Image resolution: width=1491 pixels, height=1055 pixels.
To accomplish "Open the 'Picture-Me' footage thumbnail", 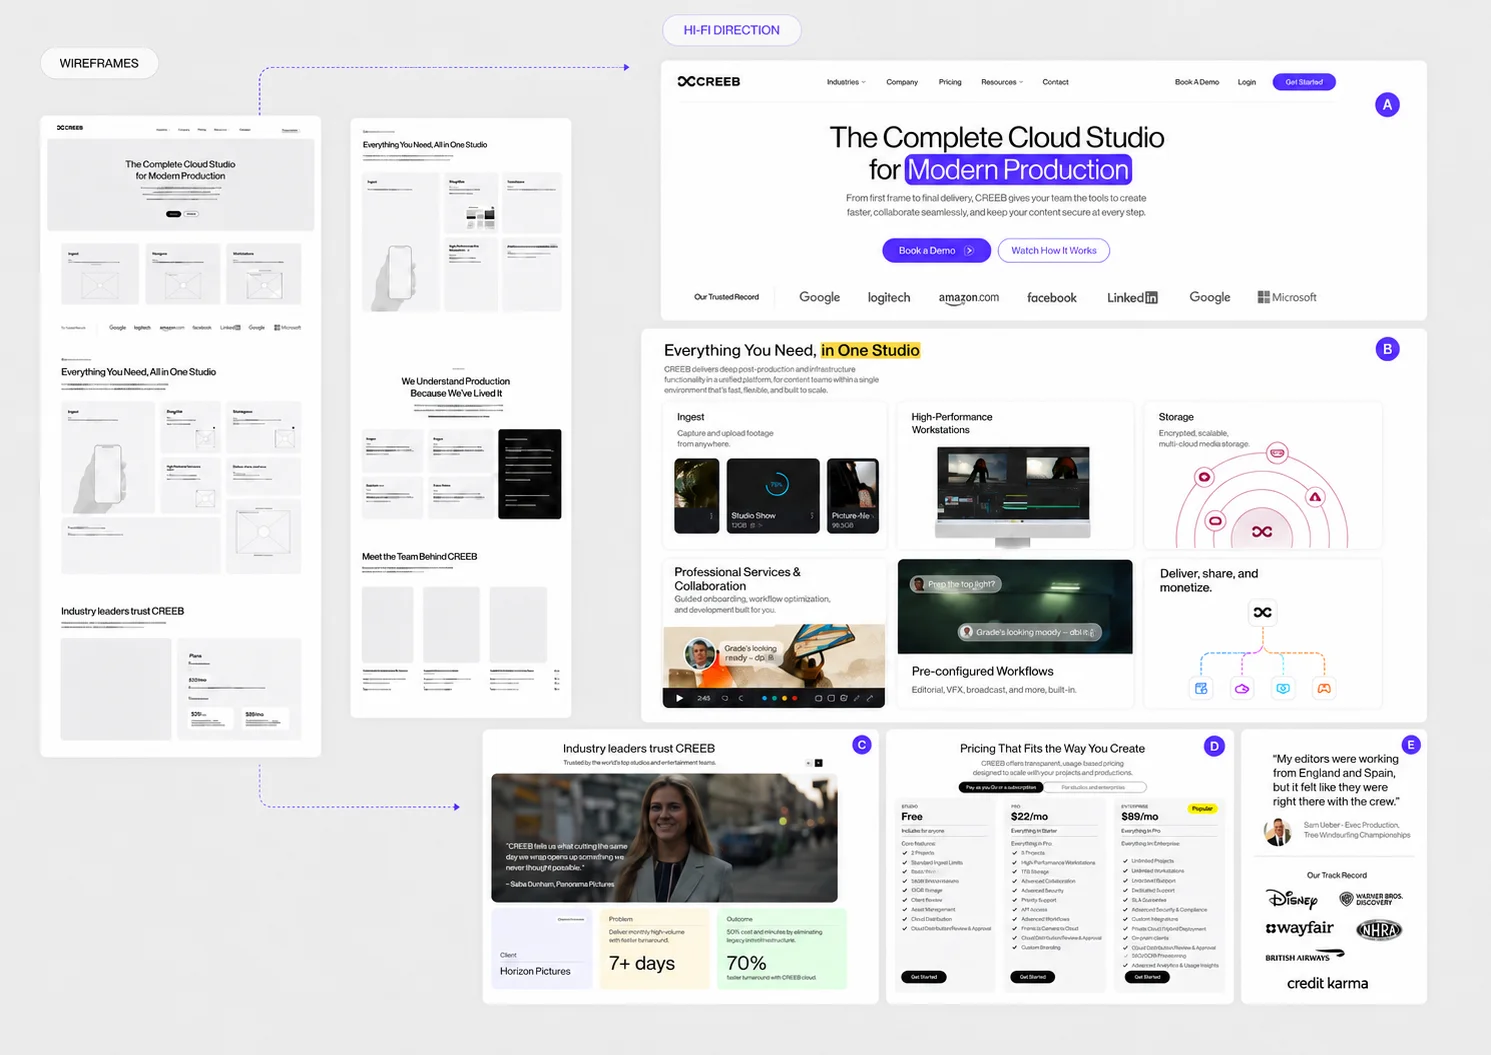I will tap(853, 495).
